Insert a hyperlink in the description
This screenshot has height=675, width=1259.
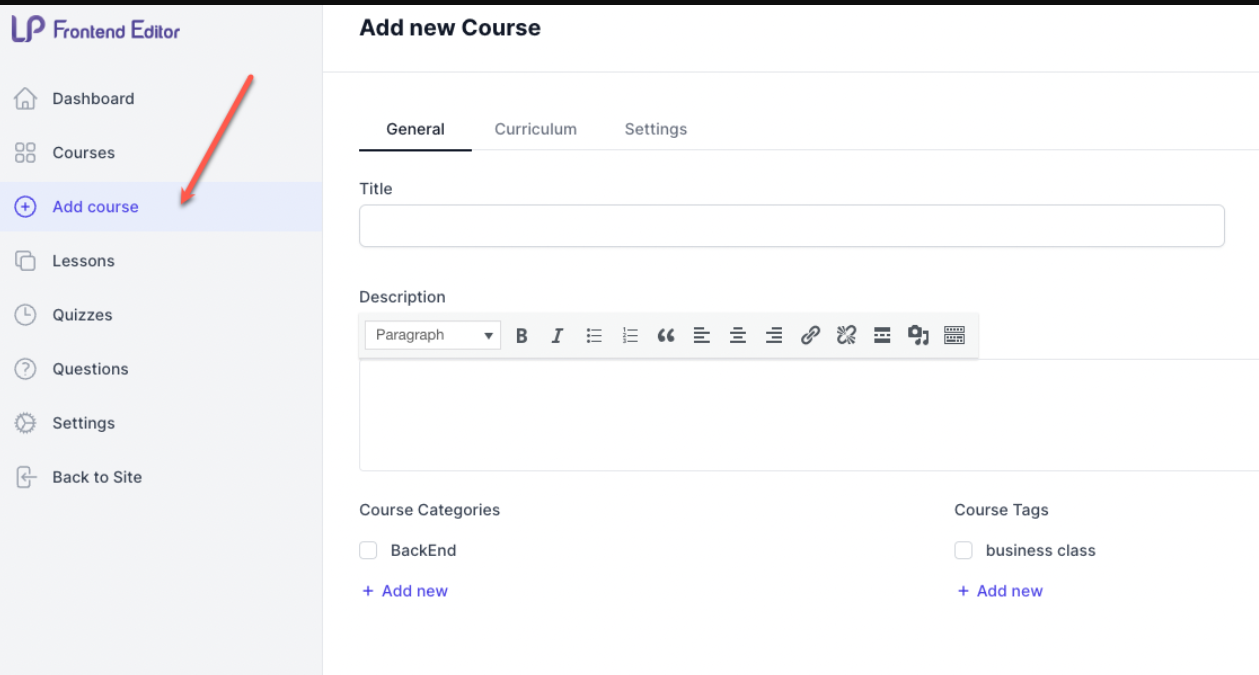pyautogui.click(x=809, y=335)
